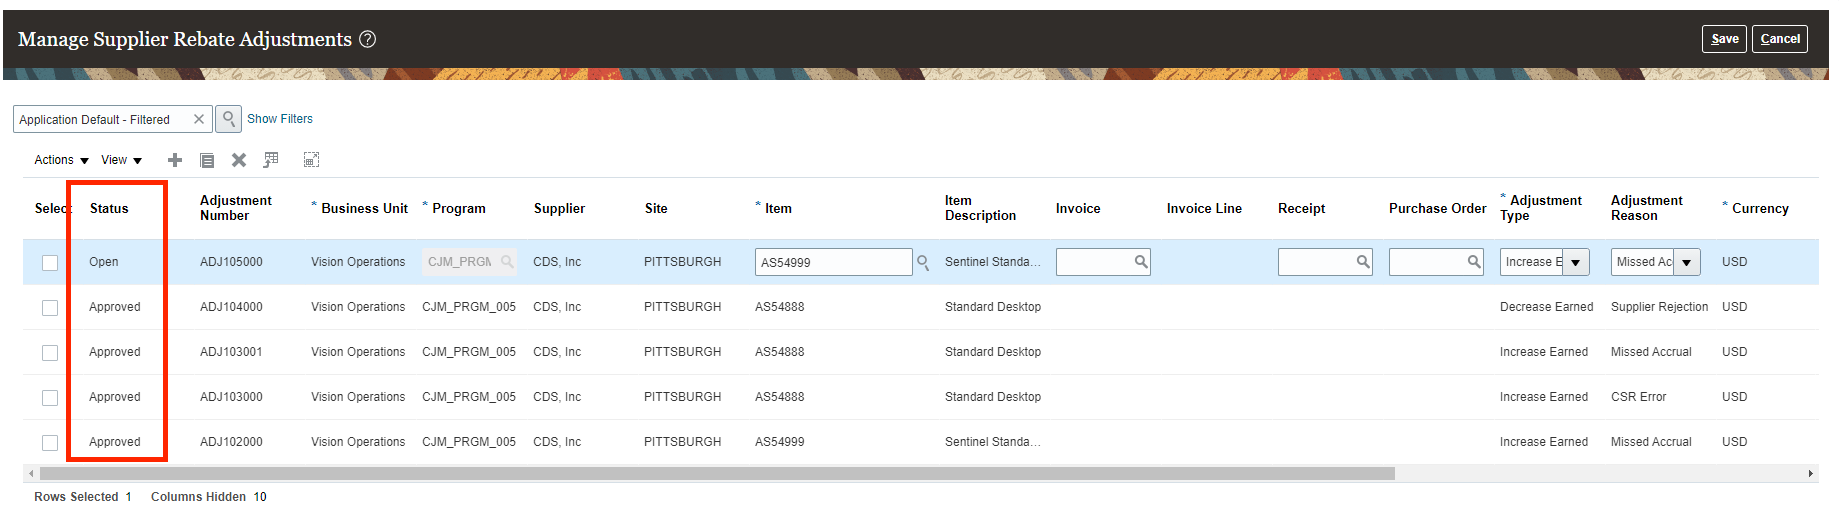
Task: Expand the Adjustment Type dropdown
Action: tap(1576, 262)
